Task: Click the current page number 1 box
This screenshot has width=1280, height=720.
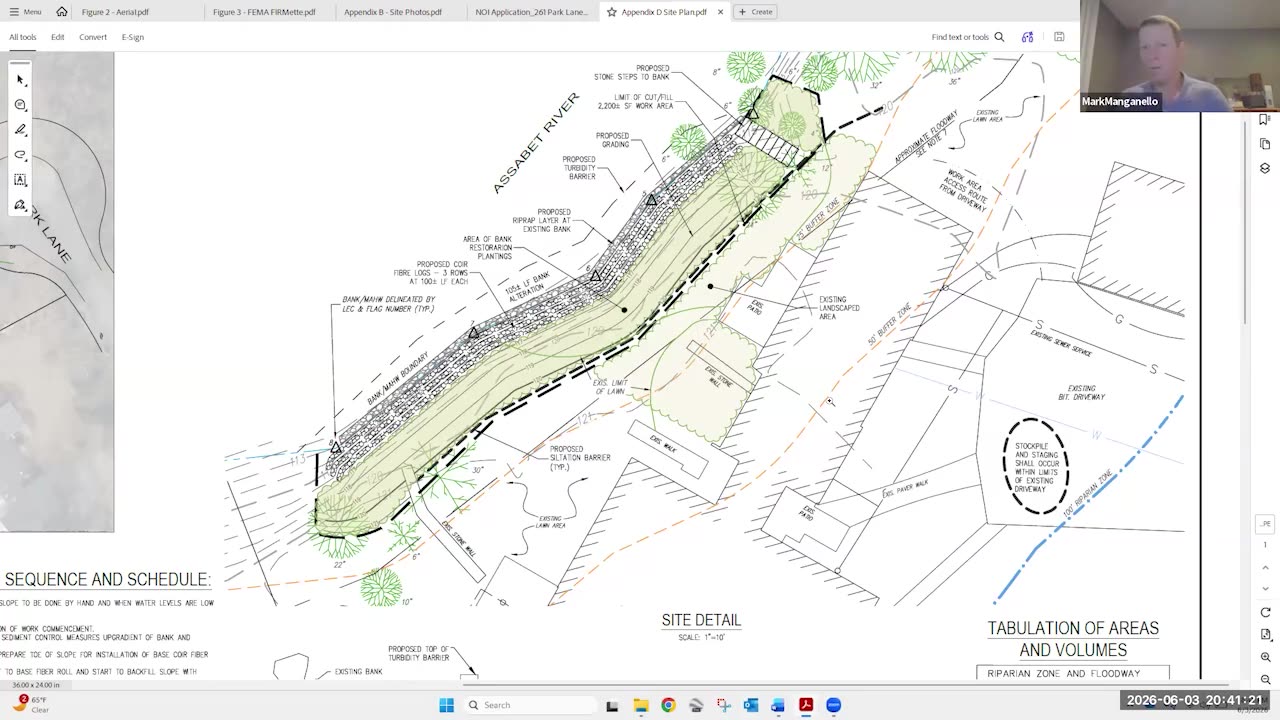Action: coord(1265,545)
